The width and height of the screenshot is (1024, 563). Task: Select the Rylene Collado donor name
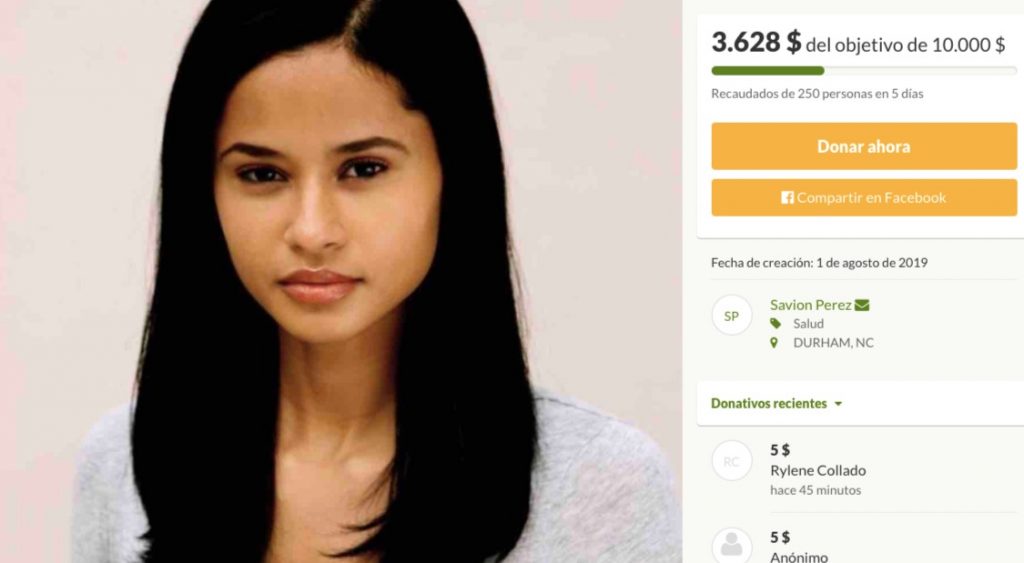pos(818,470)
